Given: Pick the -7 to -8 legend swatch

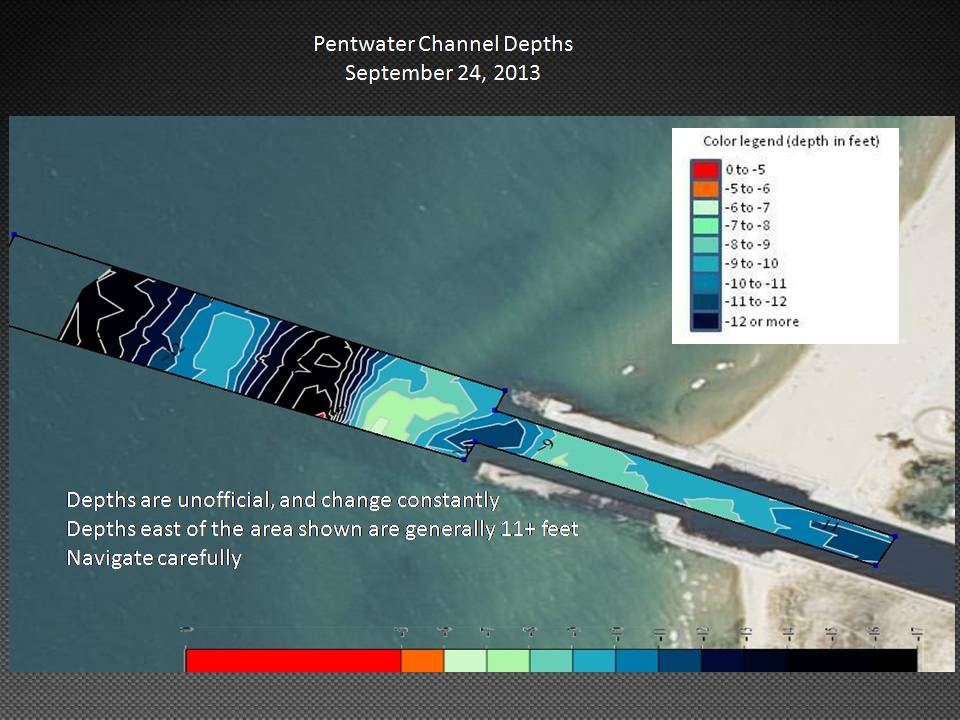Looking at the screenshot, I should [x=704, y=226].
